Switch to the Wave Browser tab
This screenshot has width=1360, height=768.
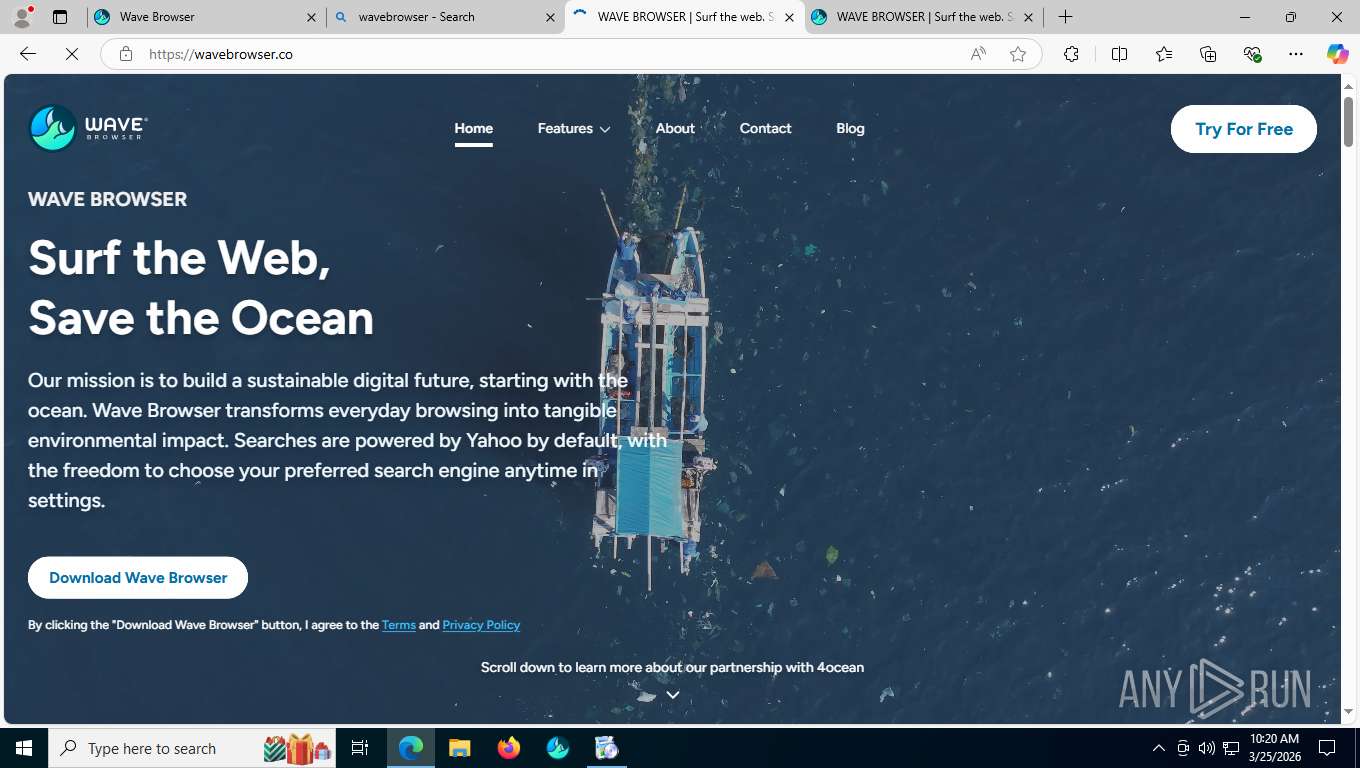click(x=205, y=17)
